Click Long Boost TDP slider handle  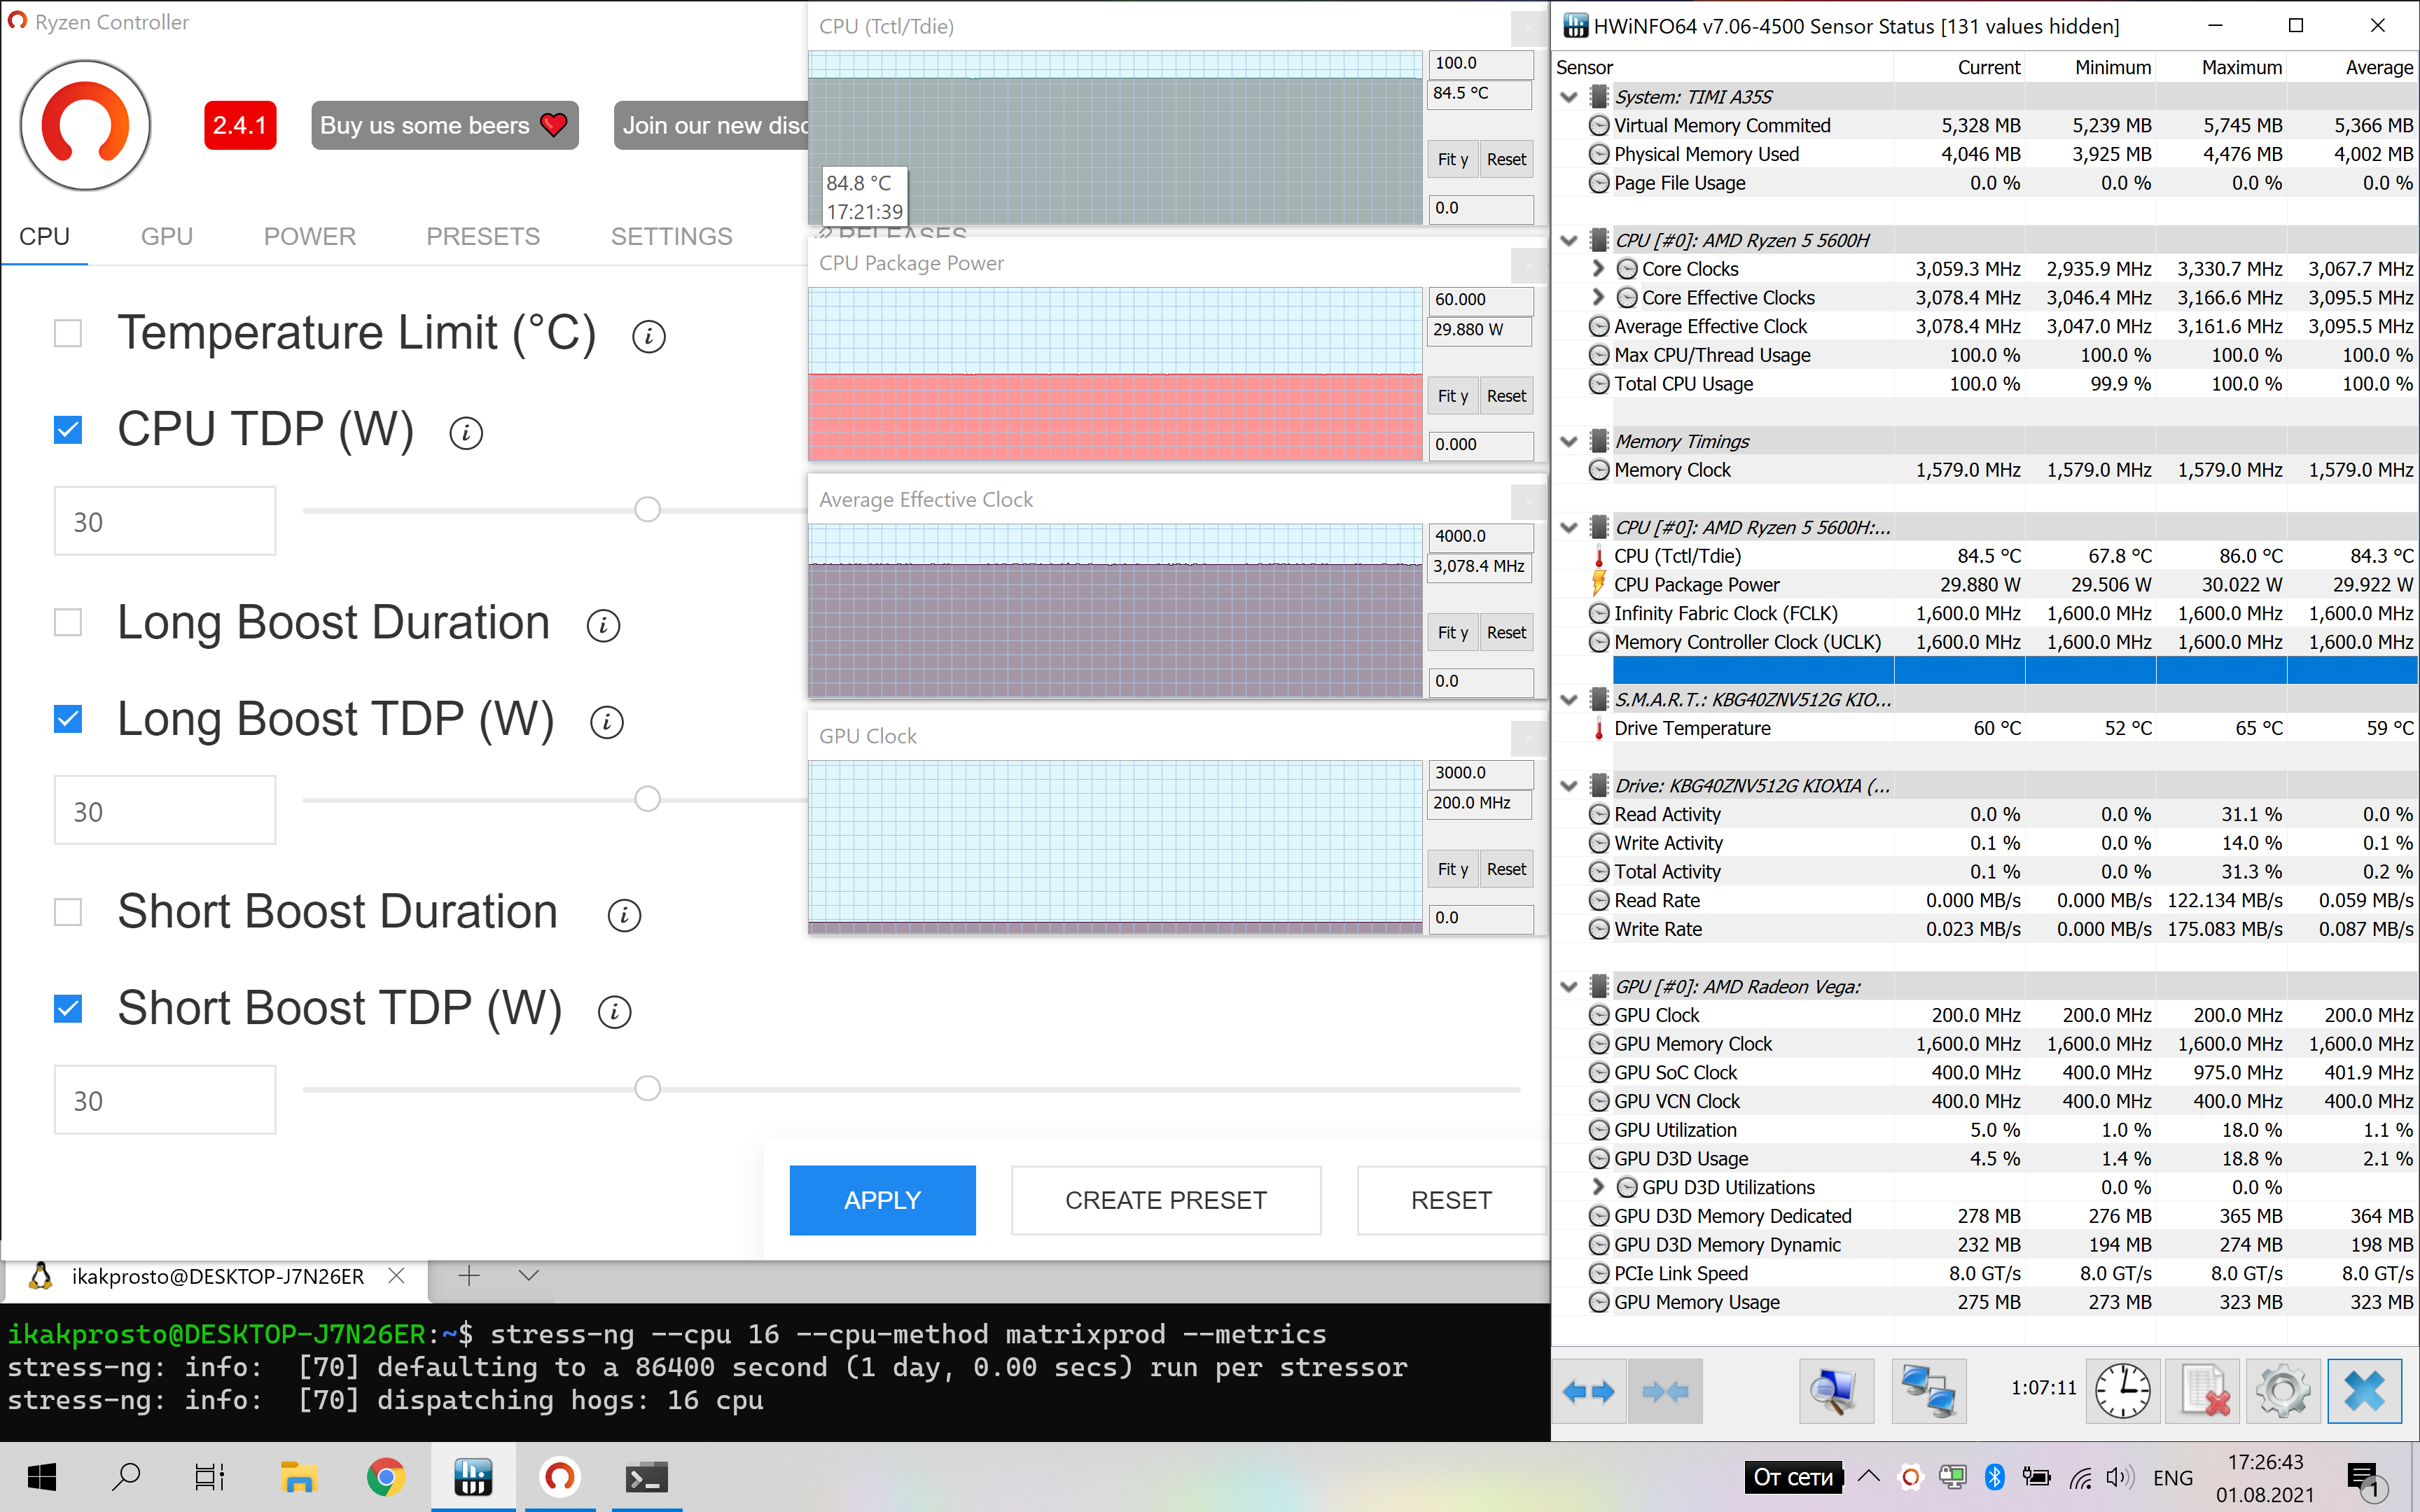point(648,799)
